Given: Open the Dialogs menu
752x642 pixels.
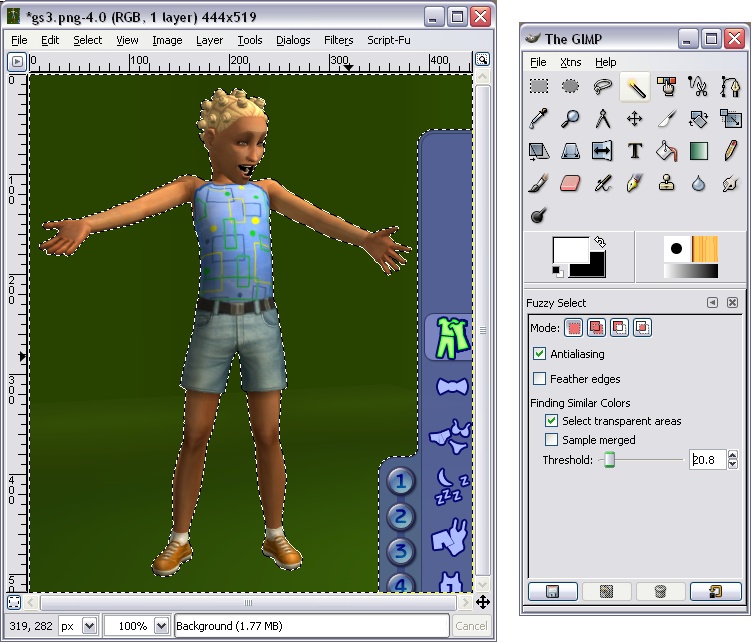Looking at the screenshot, I should [293, 40].
